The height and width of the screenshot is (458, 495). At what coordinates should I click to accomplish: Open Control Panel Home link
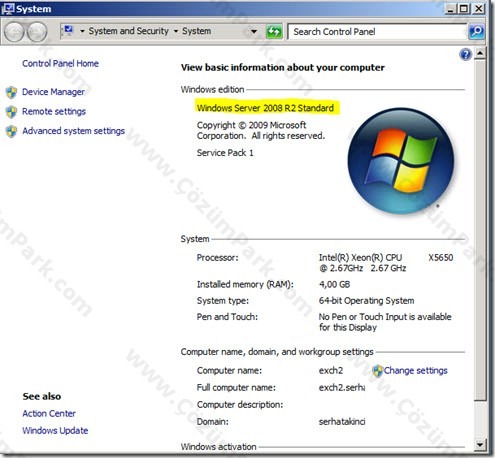(60, 63)
